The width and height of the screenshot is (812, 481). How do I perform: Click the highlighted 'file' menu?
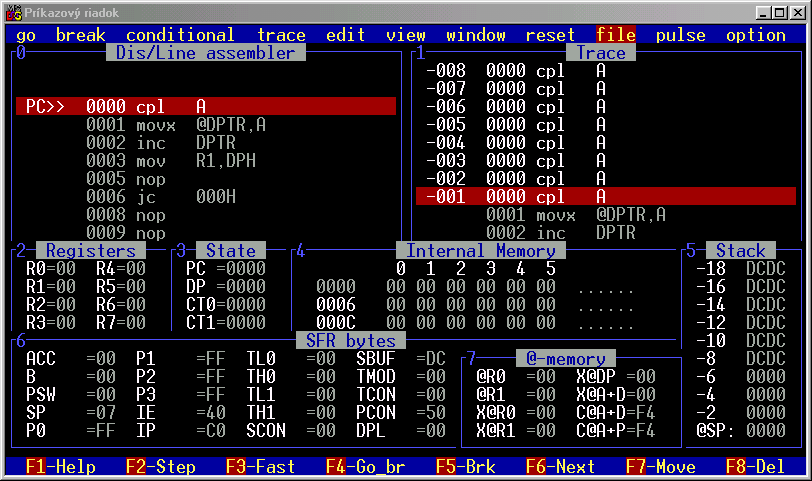615,35
